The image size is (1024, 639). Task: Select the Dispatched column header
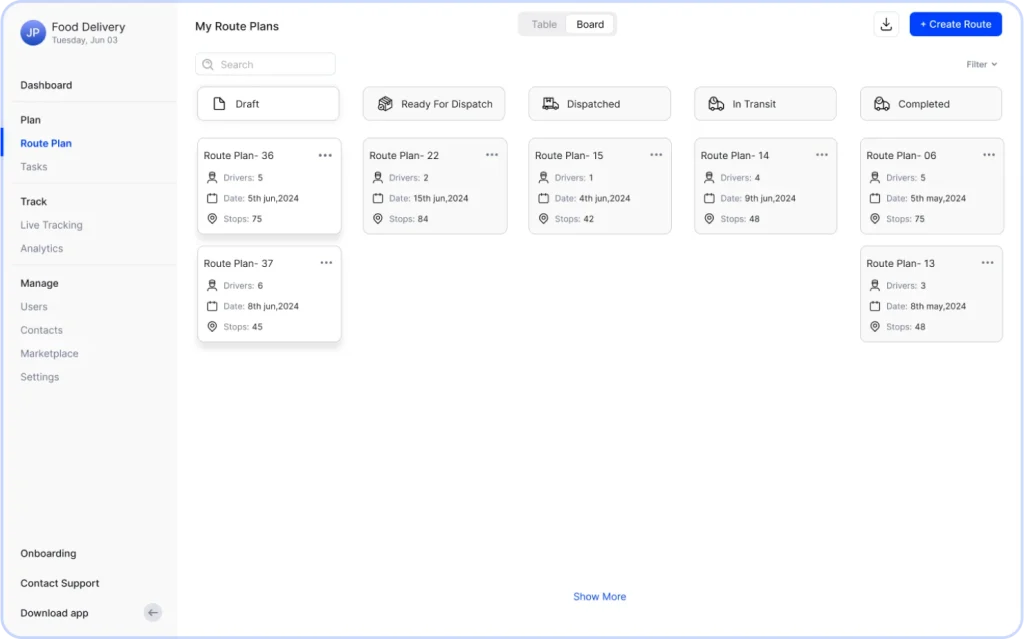pyautogui.click(x=600, y=103)
